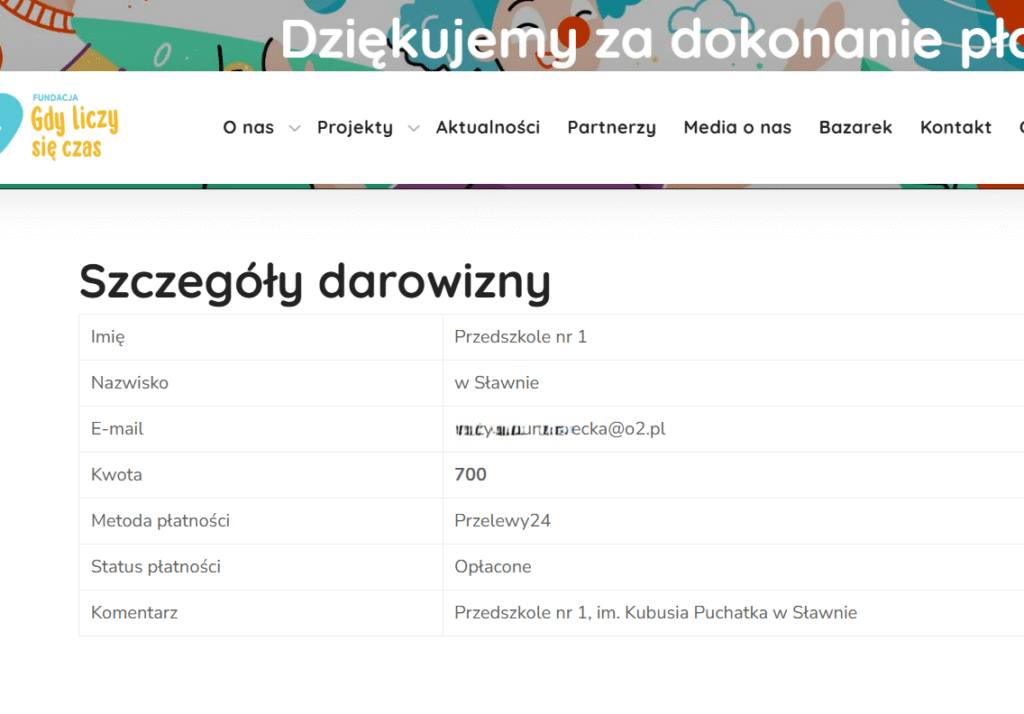Go to the Aktualności page
Viewport: 1024px width, 714px height.
487,127
